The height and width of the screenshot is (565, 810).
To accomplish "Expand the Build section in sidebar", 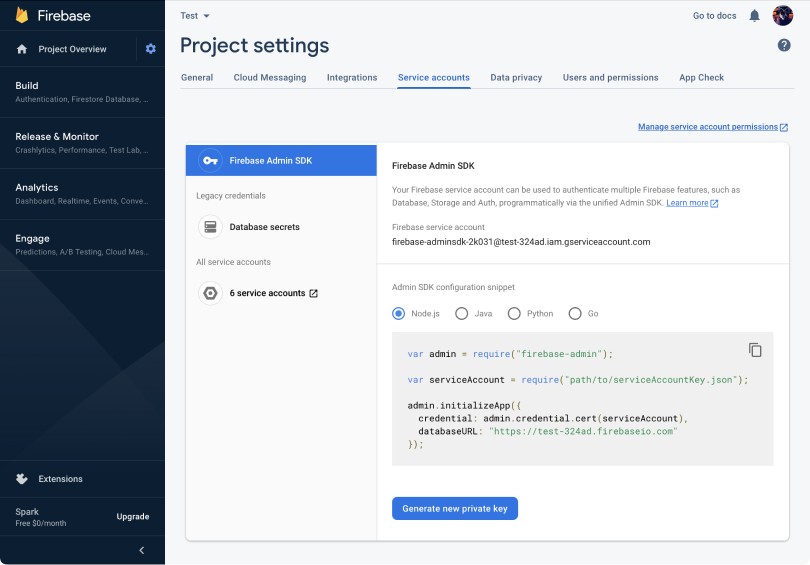I will (82, 92).
